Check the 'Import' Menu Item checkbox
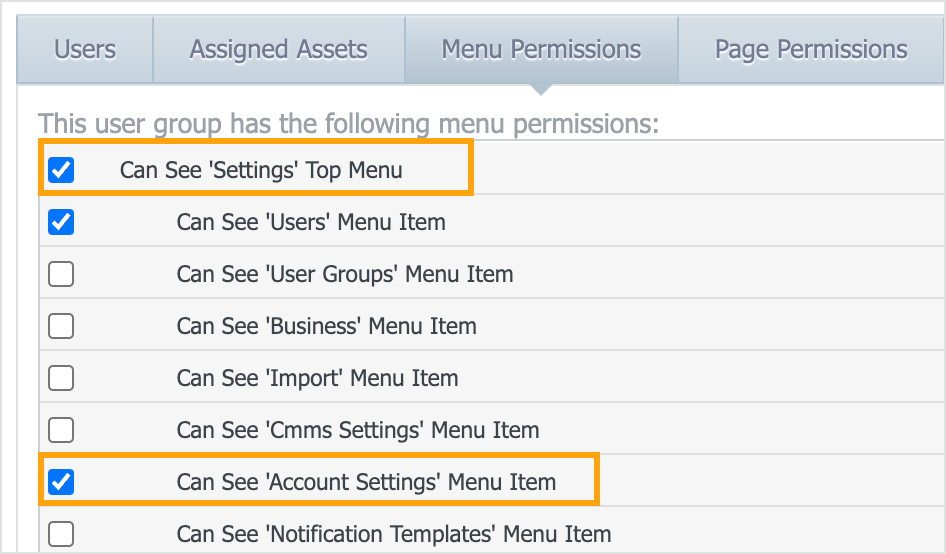This screenshot has width=946, height=554. [x=62, y=378]
